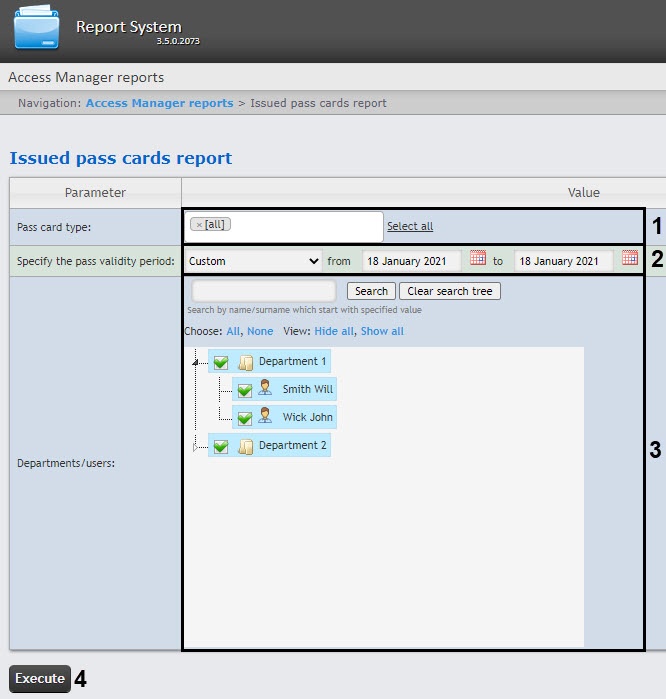
Task: Click the 'Parameter' column header
Action: pyautogui.click(x=95, y=193)
